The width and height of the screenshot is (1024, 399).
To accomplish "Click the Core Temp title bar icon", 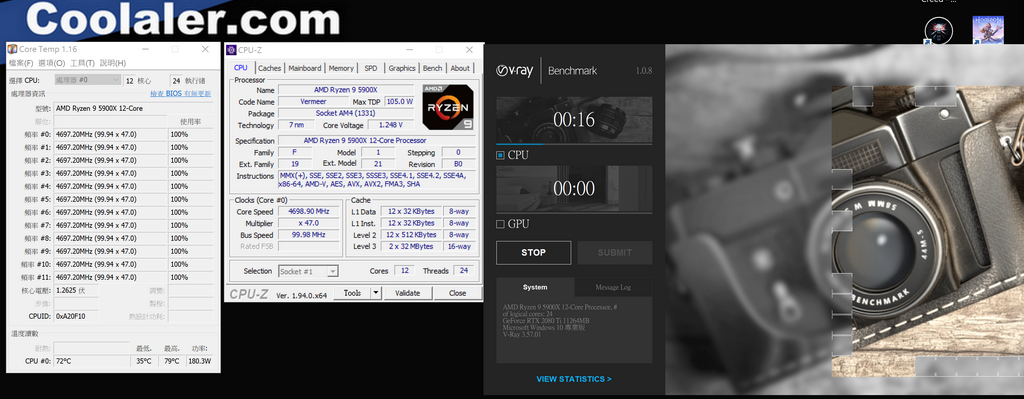I will 12,50.
